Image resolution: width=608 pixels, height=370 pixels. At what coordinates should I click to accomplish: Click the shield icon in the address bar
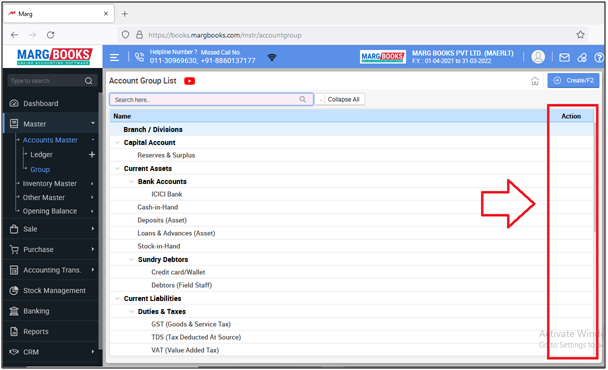(125, 35)
